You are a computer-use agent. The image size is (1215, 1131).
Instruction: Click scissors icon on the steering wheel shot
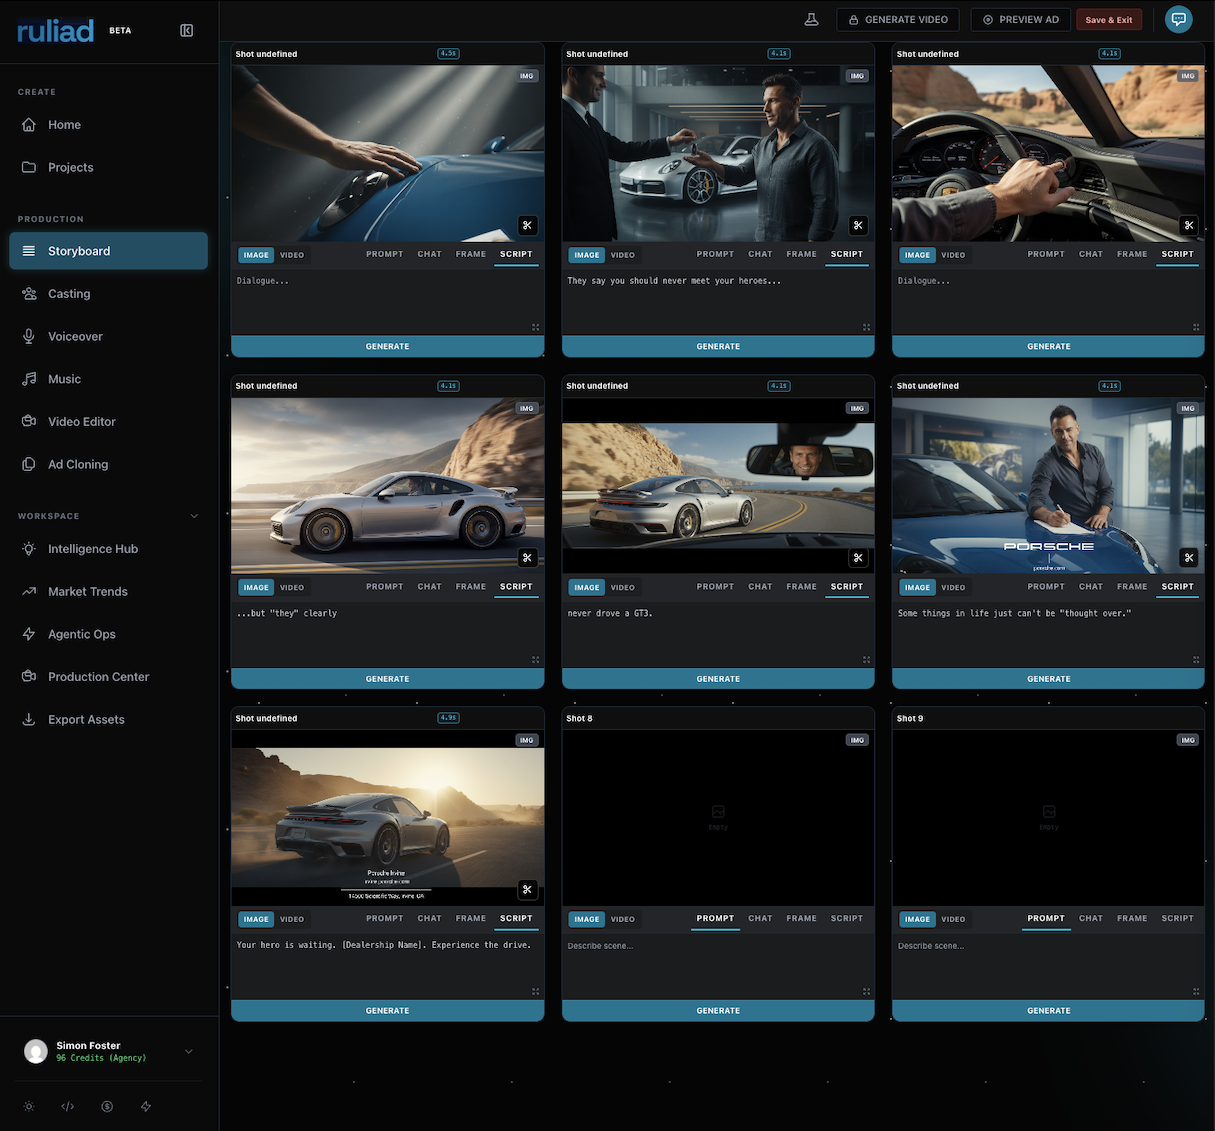1188,225
